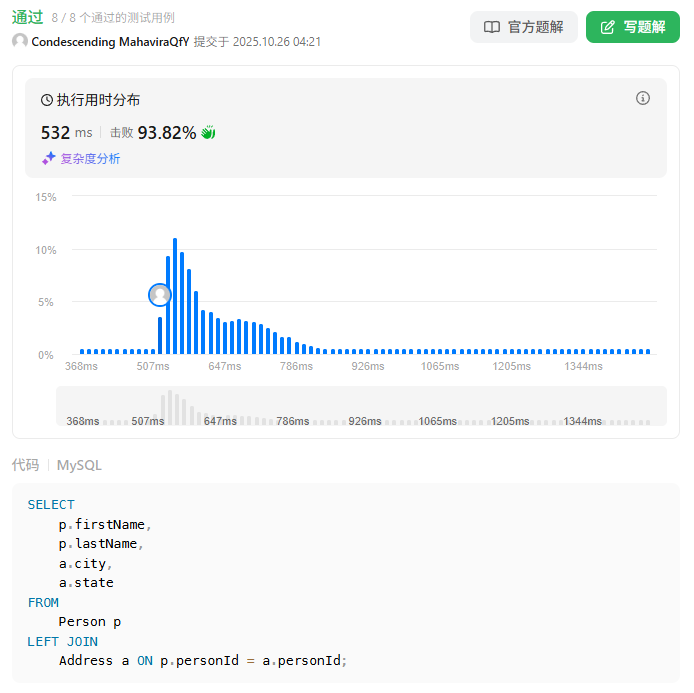
Task: Click the info icon in runtime panel
Action: 643,98
